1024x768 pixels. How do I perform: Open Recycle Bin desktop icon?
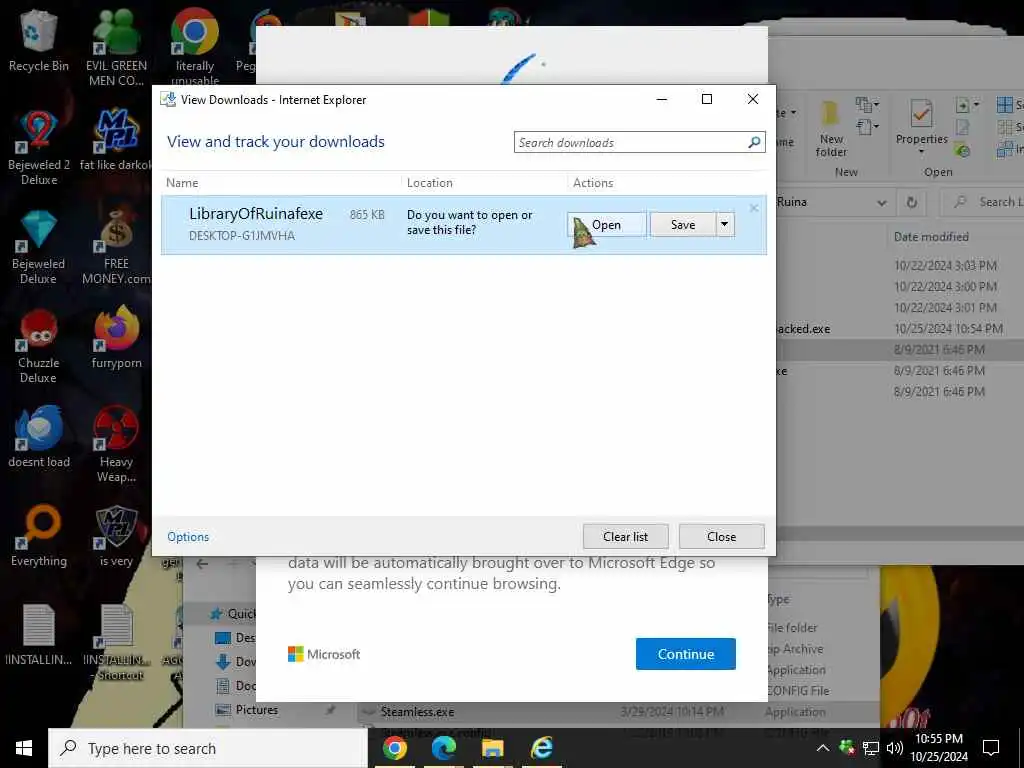[x=39, y=39]
